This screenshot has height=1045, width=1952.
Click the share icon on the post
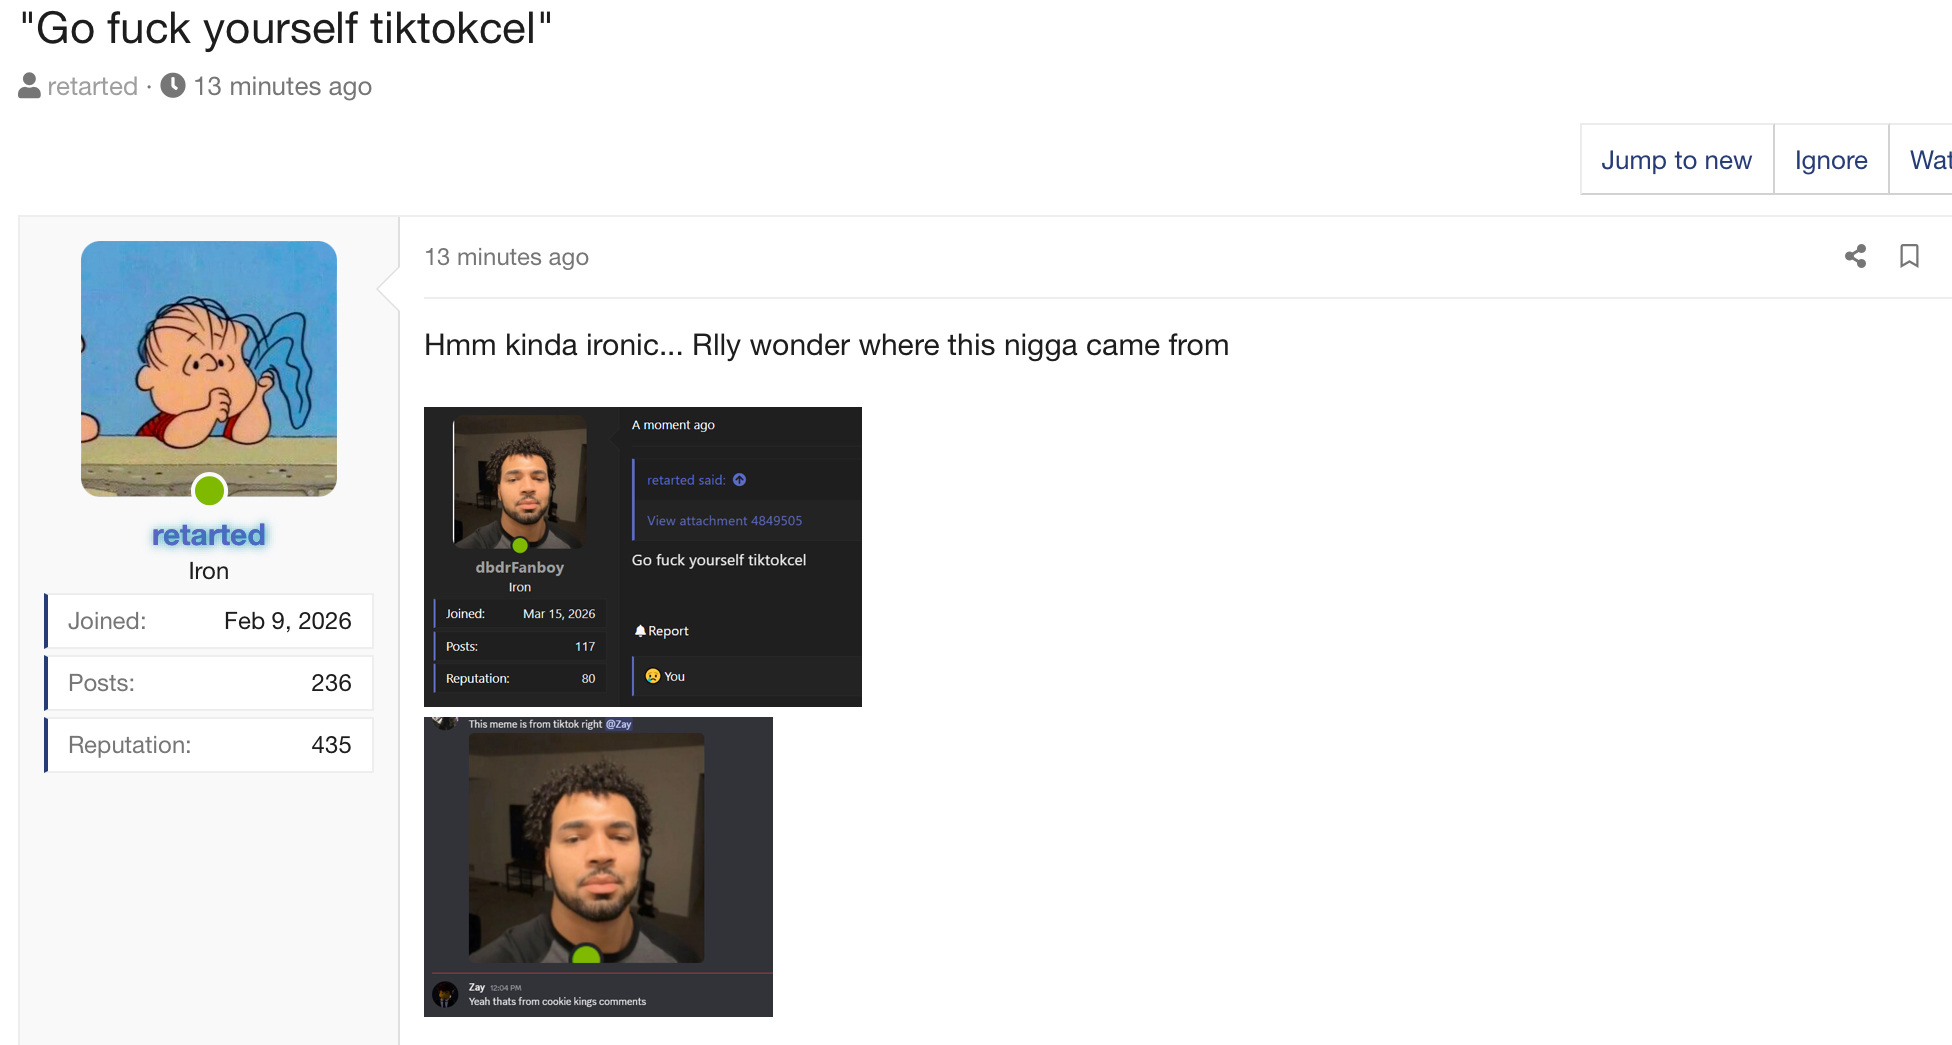[1855, 256]
